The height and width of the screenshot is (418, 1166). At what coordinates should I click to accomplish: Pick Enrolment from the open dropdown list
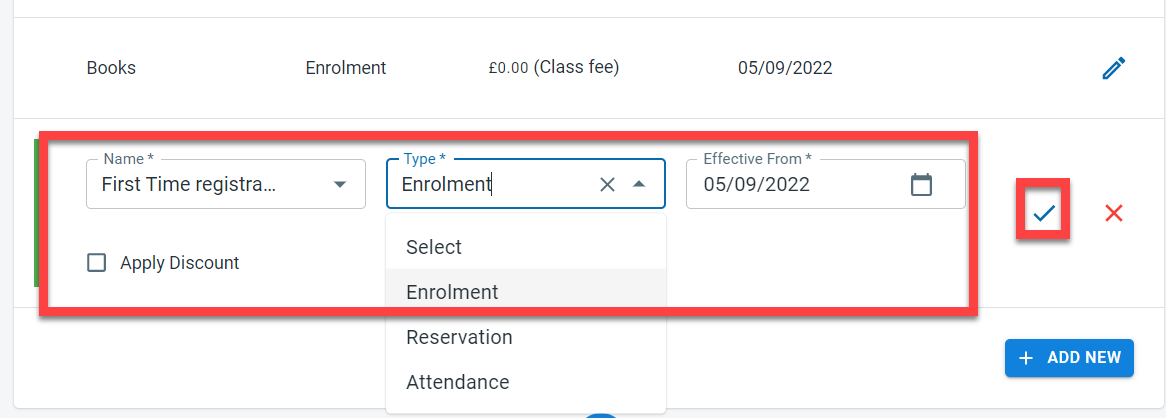click(x=452, y=292)
